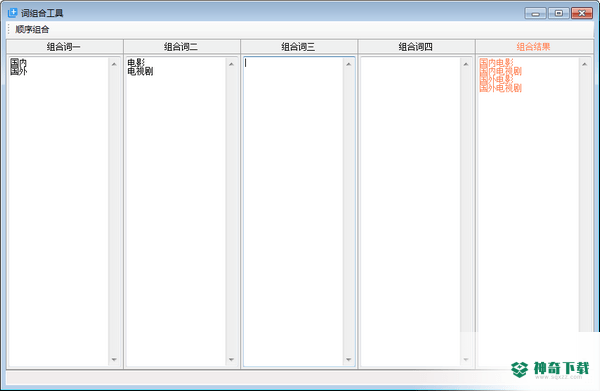600x391 pixels.
Task: Click the 组合词二 column header
Action: point(181,47)
